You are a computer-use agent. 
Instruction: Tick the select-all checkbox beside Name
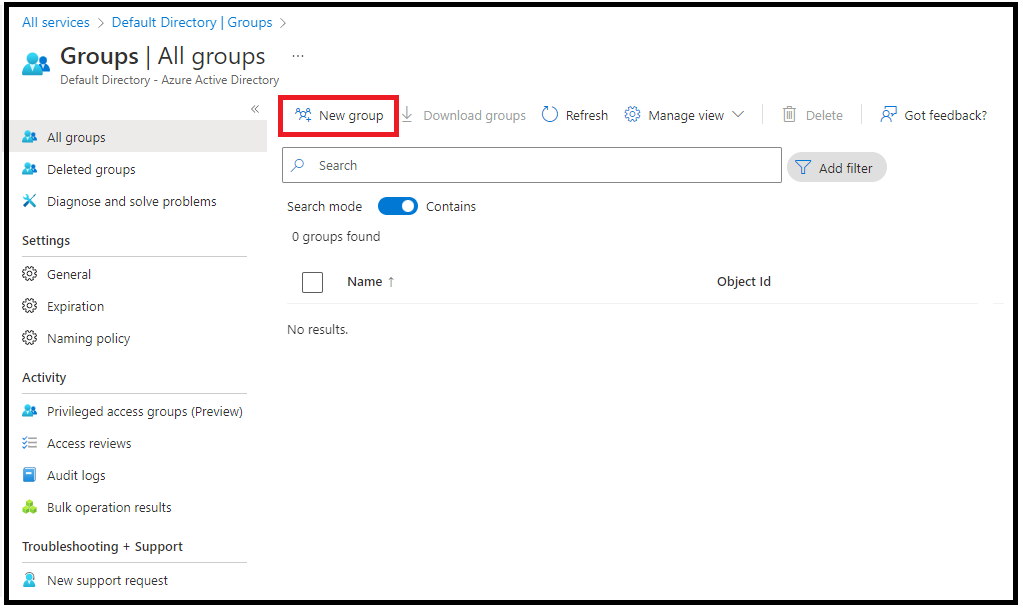point(313,282)
